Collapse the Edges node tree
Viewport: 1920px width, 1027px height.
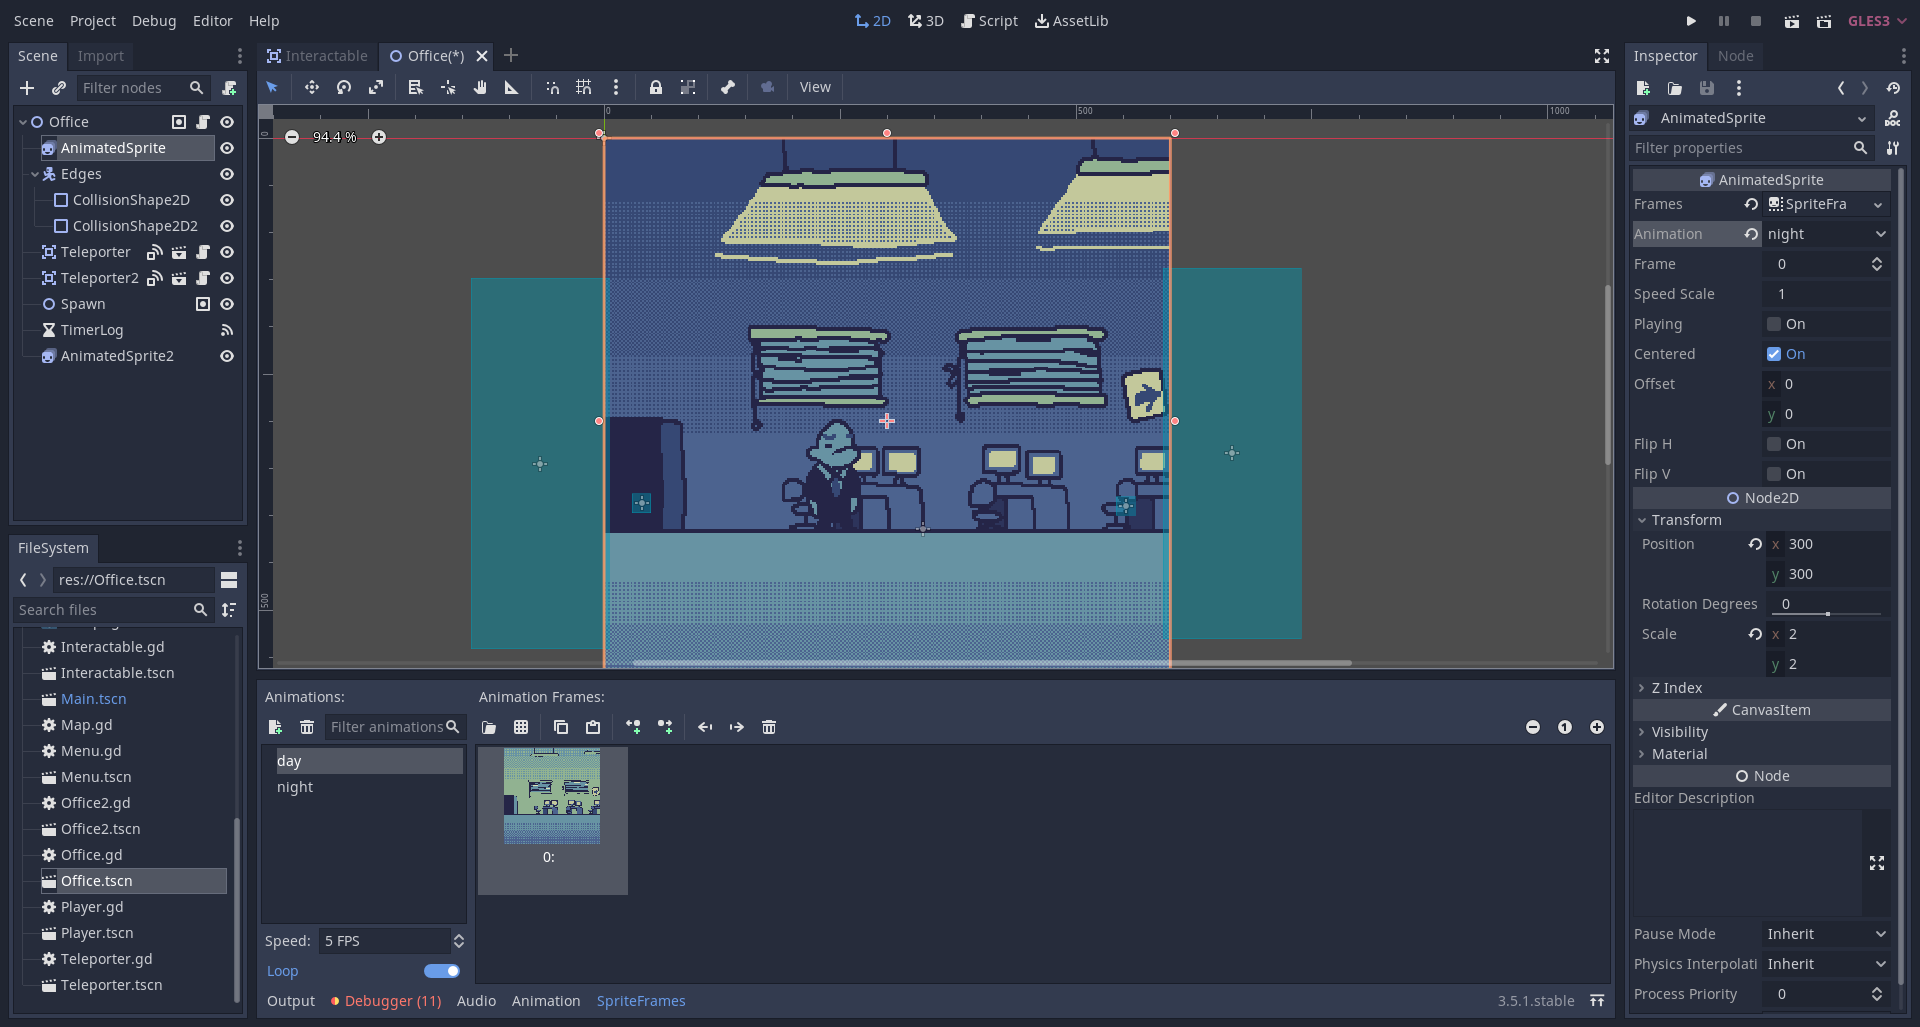pos(35,174)
